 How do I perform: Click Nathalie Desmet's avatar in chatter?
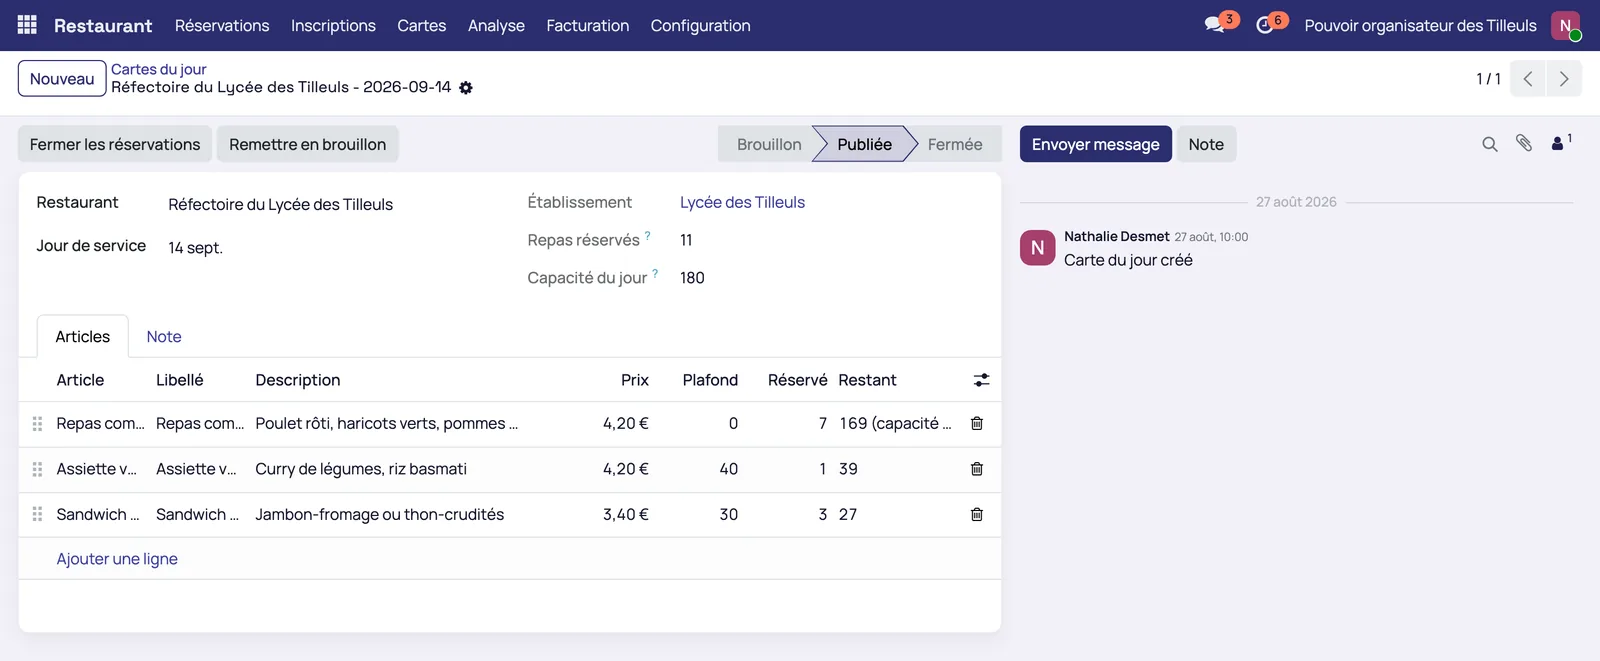pyautogui.click(x=1038, y=248)
